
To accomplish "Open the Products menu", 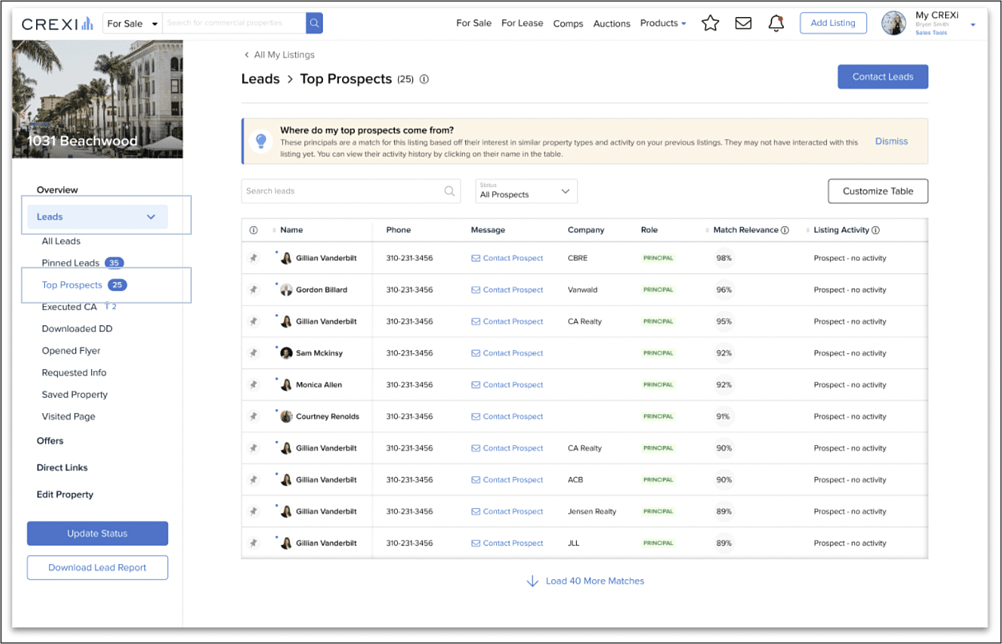I will point(662,23).
